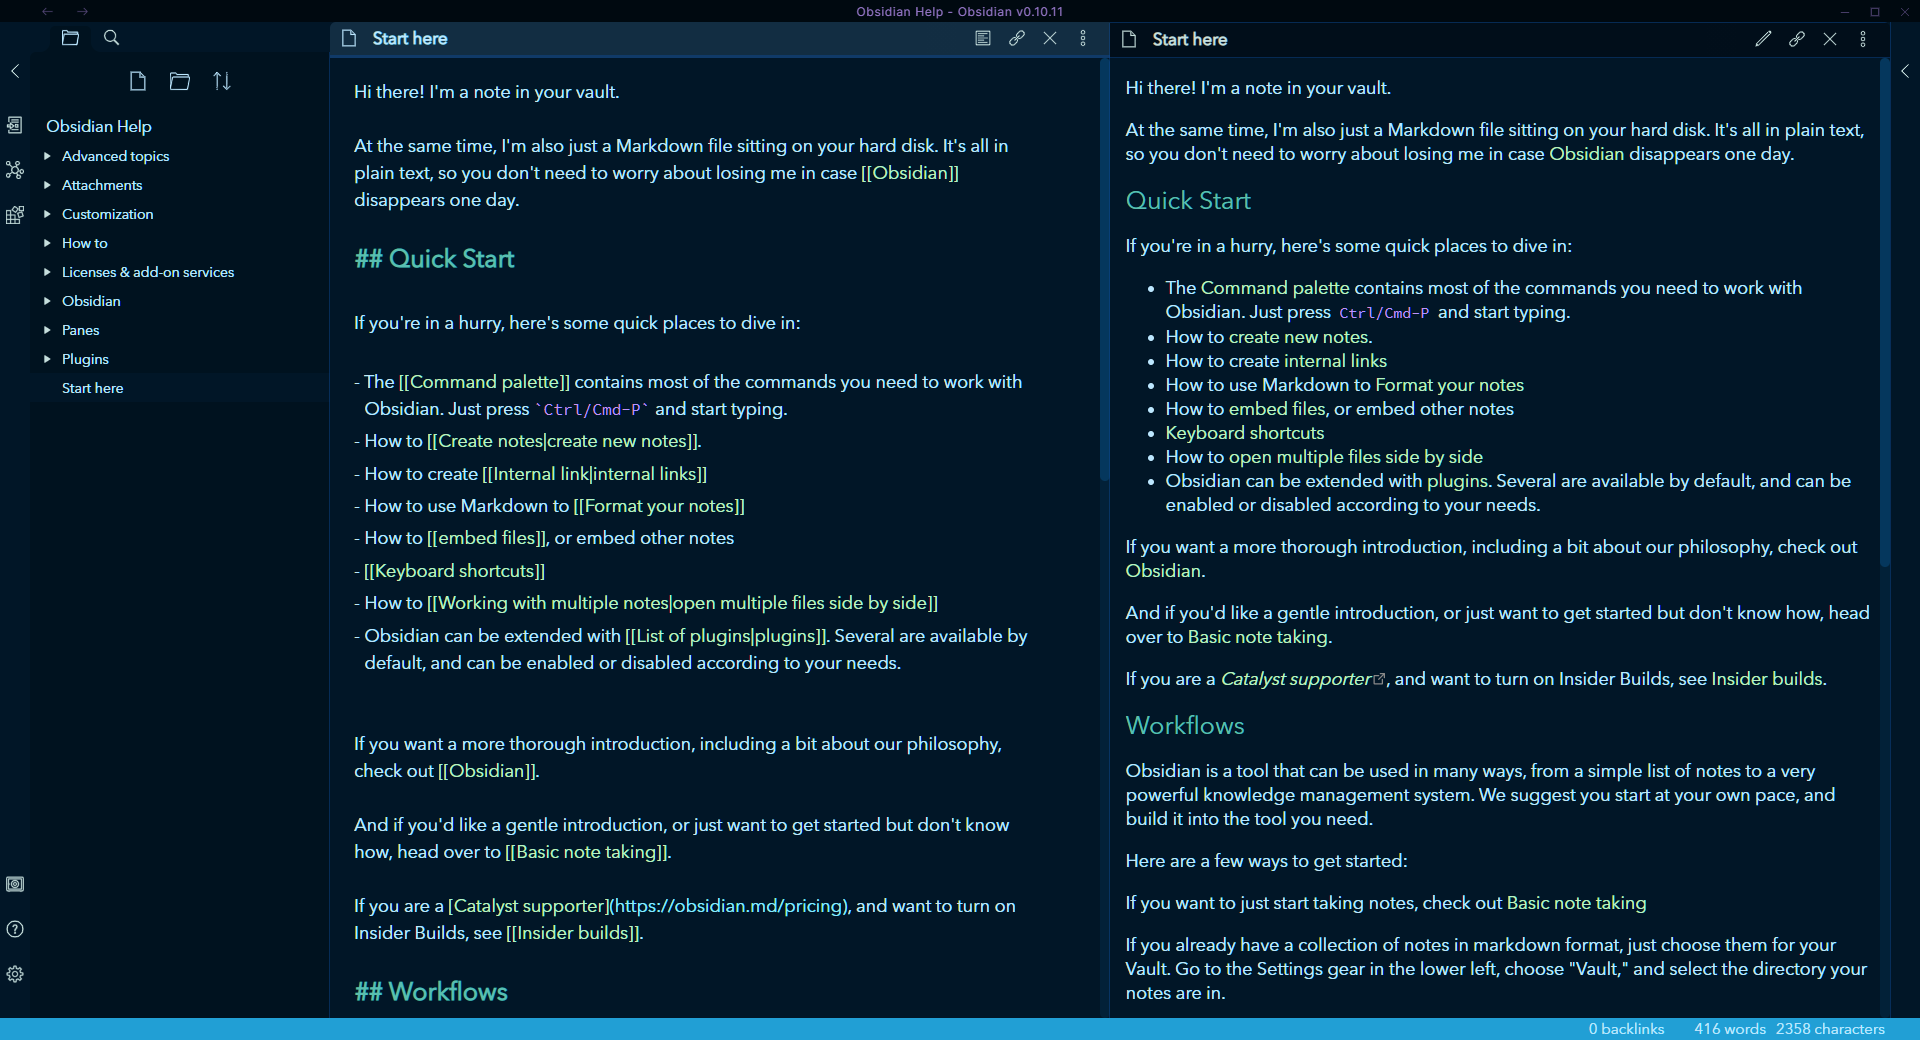Follow open multiple files side by side link
The width and height of the screenshot is (1920, 1040).
(1356, 457)
